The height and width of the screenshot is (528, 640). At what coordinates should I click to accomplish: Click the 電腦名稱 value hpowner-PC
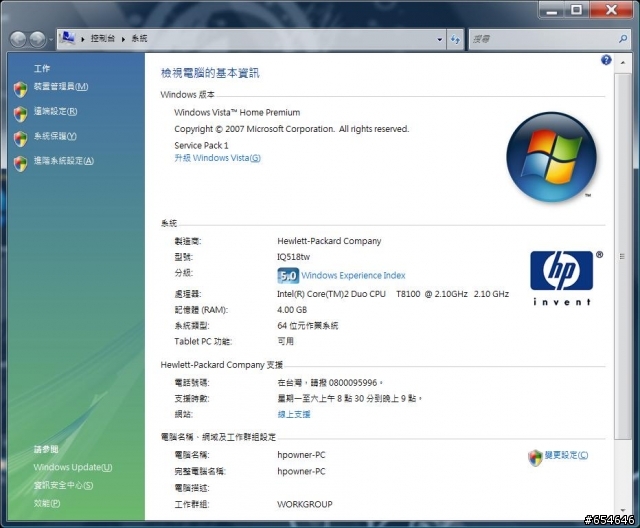coord(301,455)
